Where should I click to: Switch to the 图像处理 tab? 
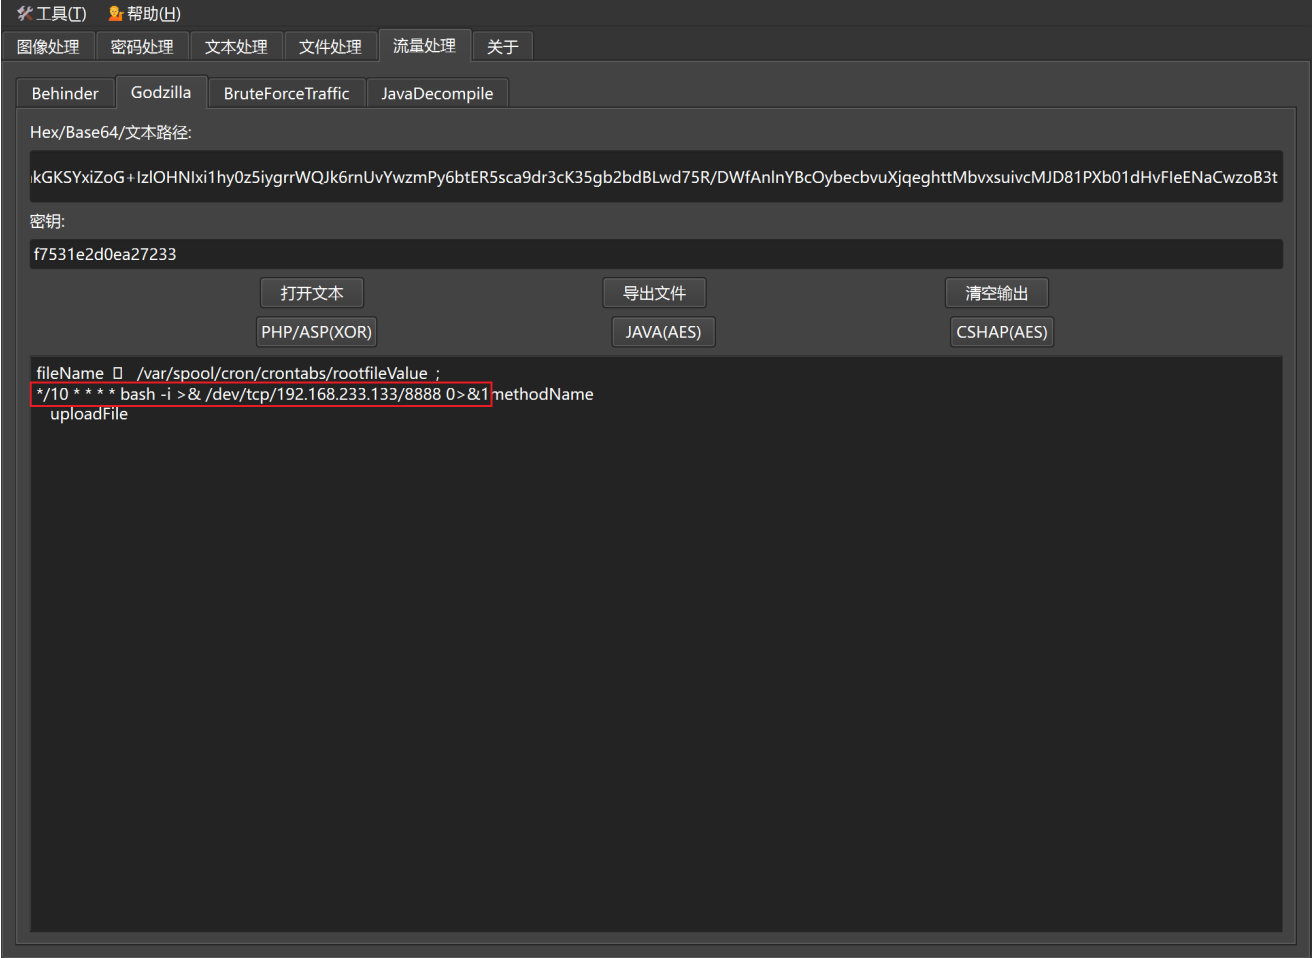click(x=48, y=47)
